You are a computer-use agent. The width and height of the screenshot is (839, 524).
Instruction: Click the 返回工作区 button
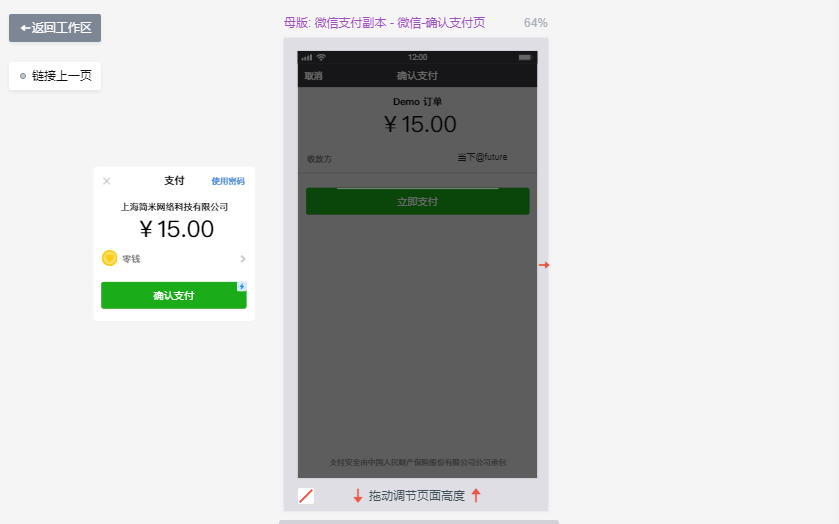point(55,28)
